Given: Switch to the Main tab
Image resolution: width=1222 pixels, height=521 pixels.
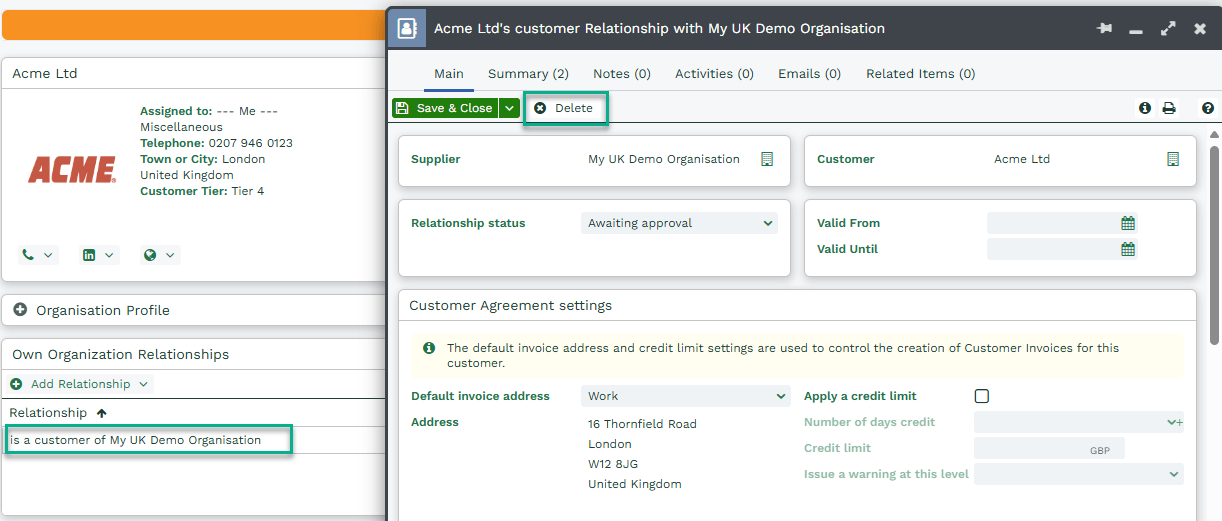Looking at the screenshot, I should (x=449, y=74).
